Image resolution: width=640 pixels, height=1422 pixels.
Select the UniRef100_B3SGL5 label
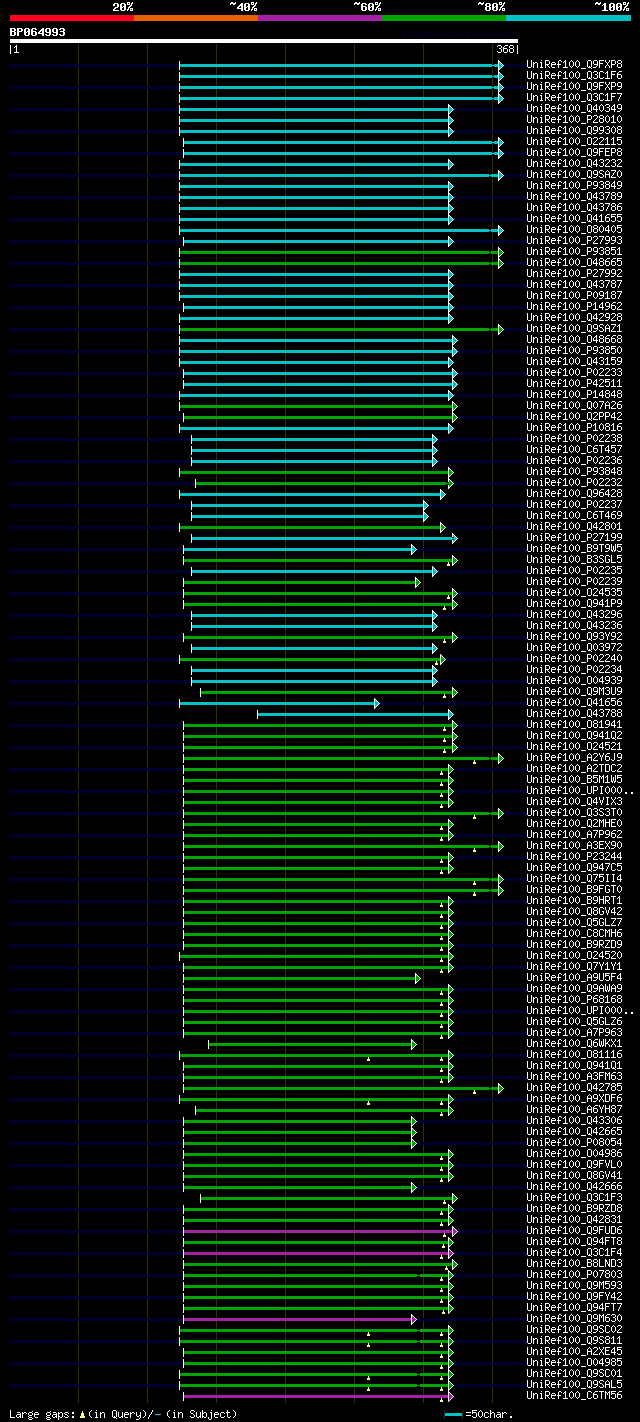click(574, 559)
